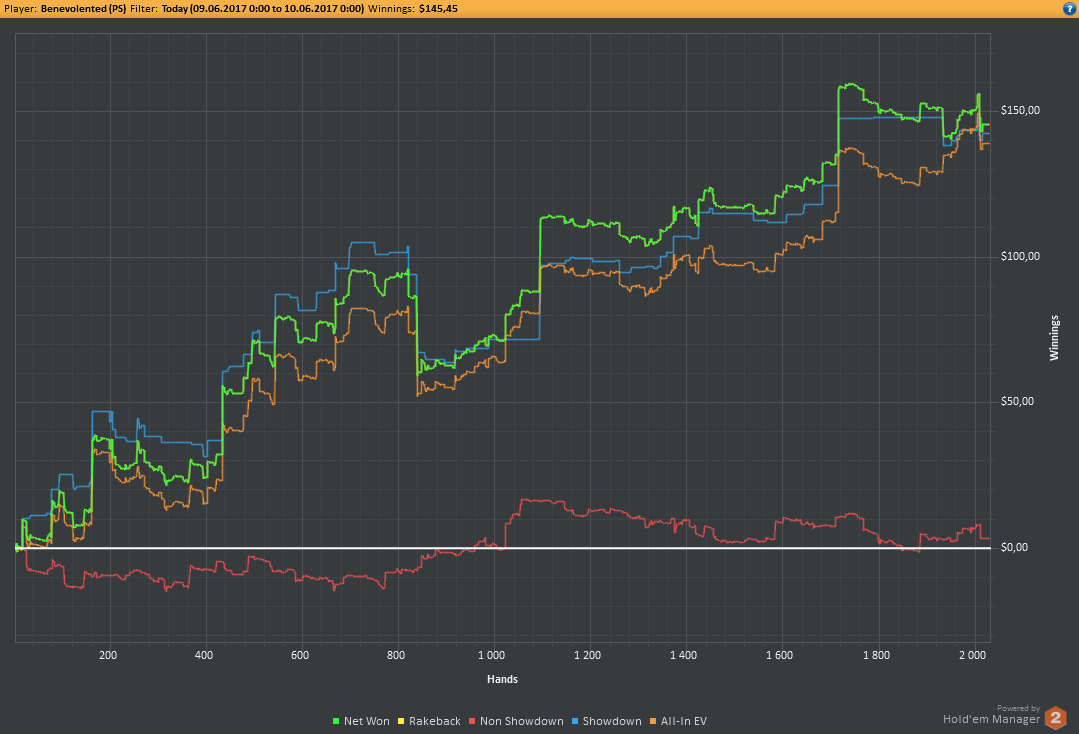Click the $100,00 y-axis label
1079x734 pixels.
(1020, 257)
